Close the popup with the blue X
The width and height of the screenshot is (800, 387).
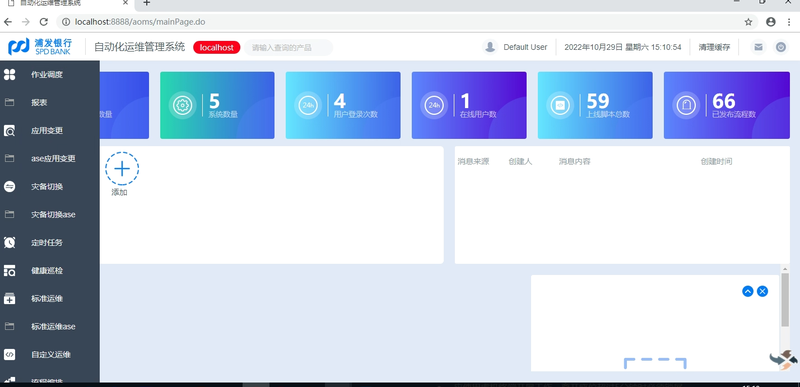tap(762, 291)
